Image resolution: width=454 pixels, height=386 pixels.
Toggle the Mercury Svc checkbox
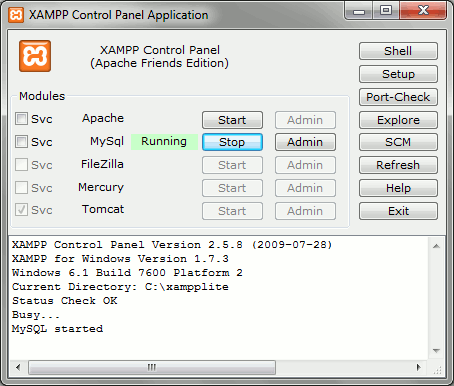[21, 188]
